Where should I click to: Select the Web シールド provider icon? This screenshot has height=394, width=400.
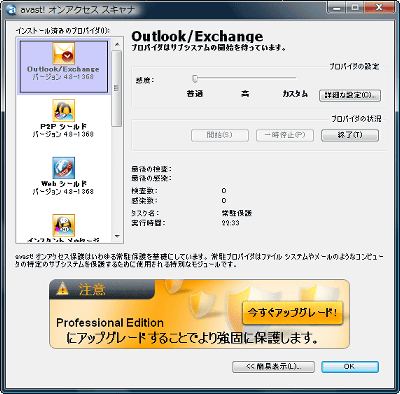[x=63, y=168]
